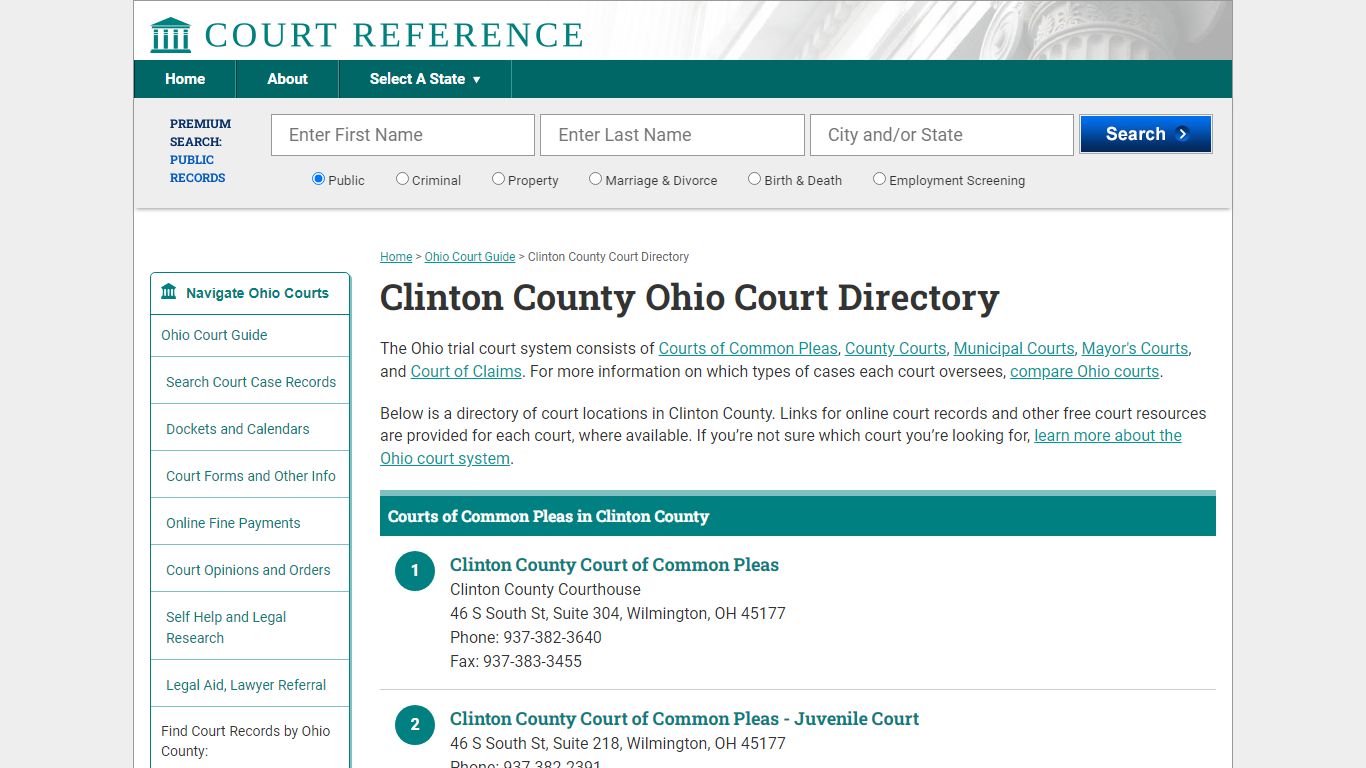Open Court Forms and Other Info sidebar item

[251, 476]
